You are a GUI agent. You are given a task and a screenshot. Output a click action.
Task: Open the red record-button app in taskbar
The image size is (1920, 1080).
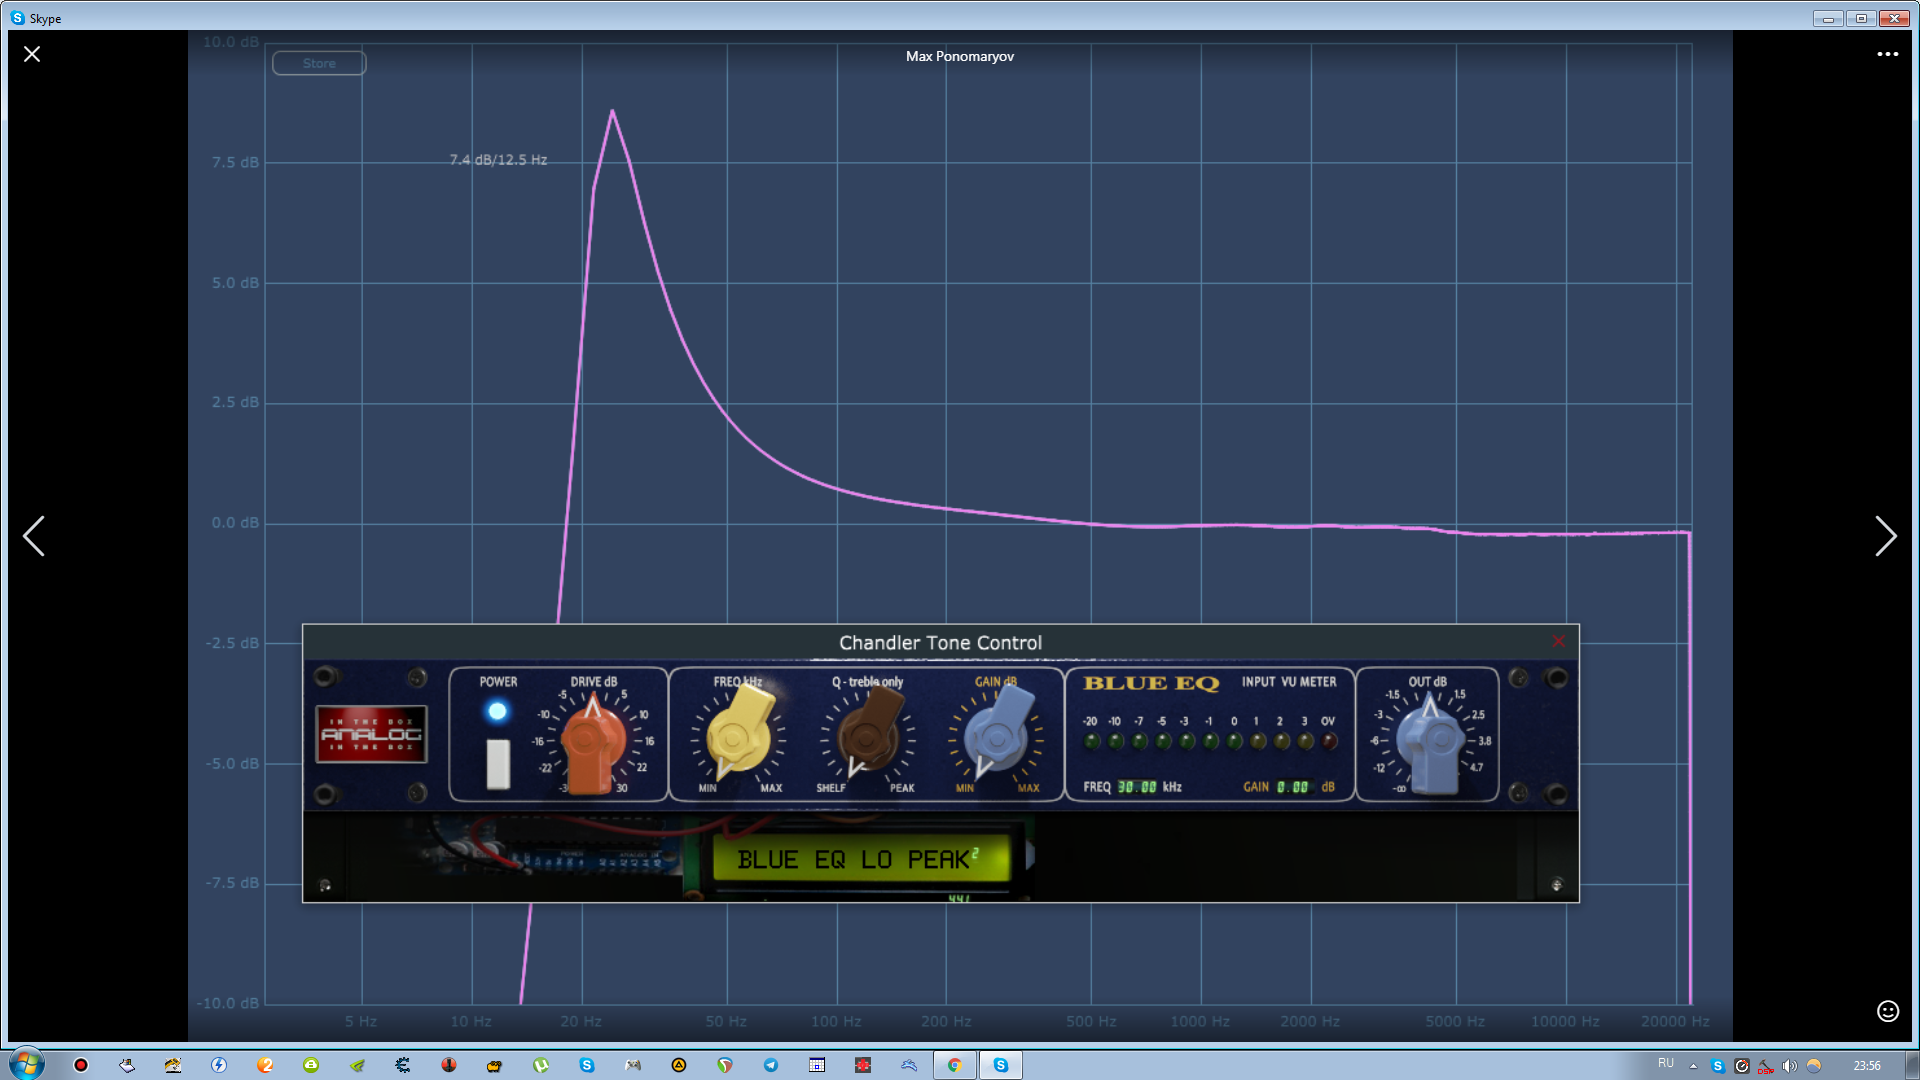point(81,1065)
